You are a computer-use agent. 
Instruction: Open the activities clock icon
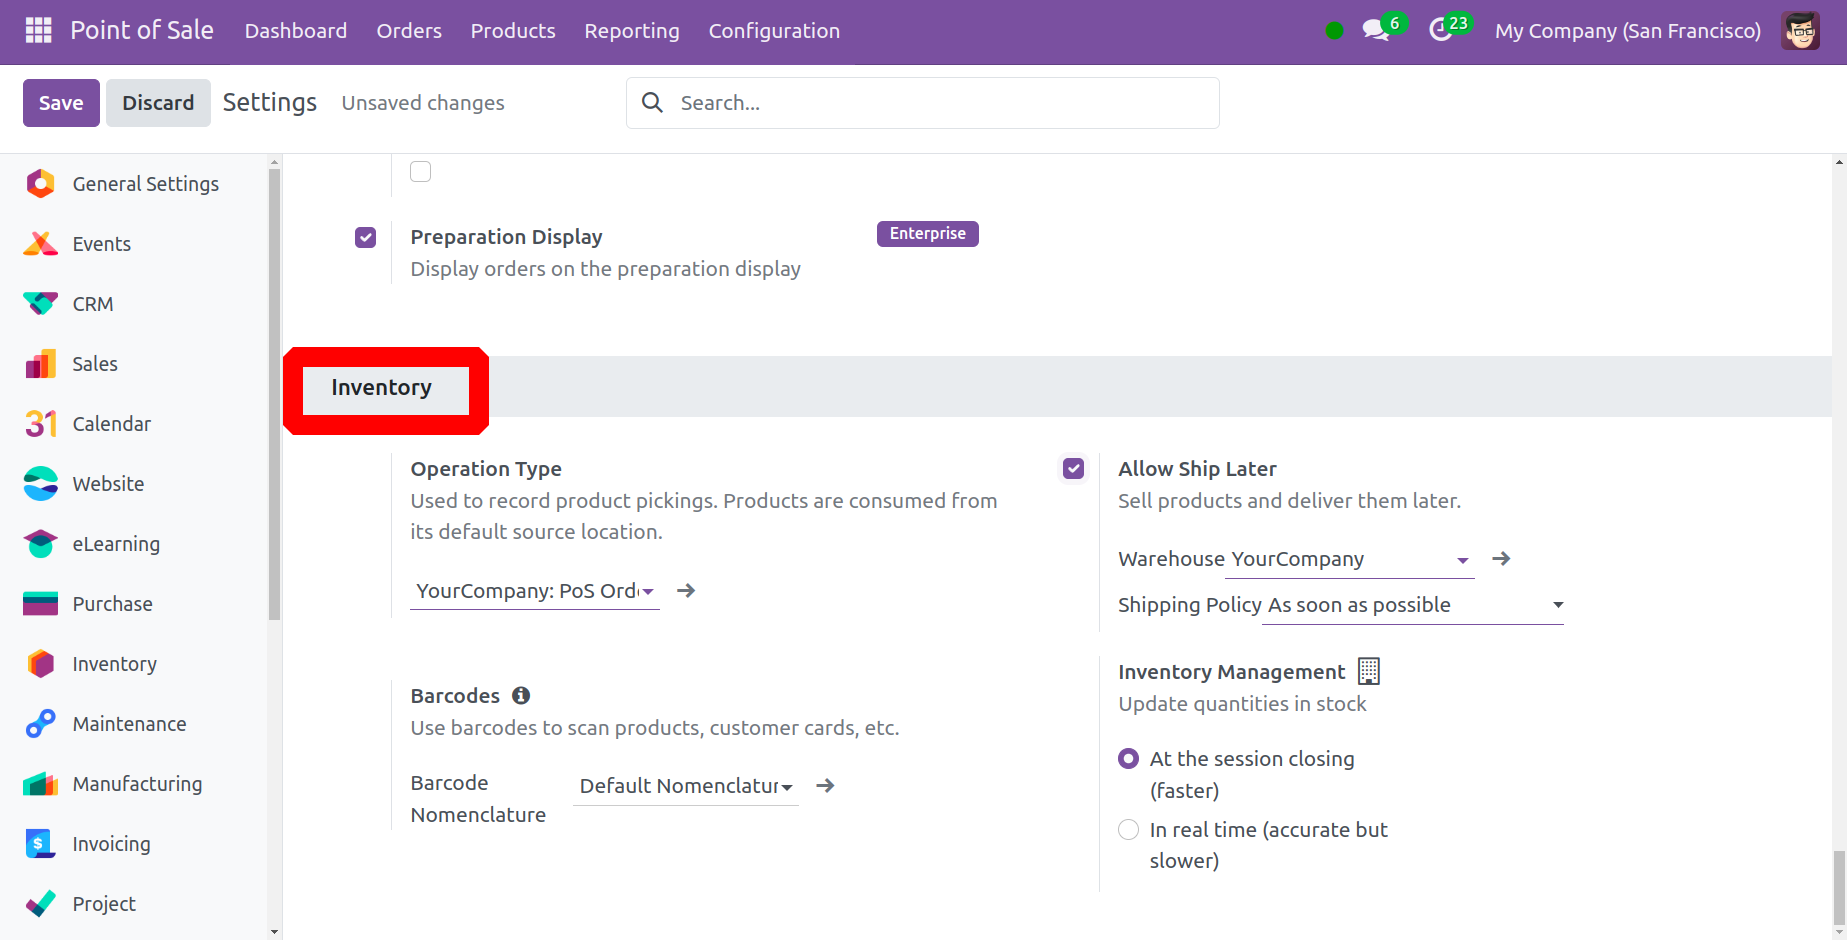tap(1440, 31)
